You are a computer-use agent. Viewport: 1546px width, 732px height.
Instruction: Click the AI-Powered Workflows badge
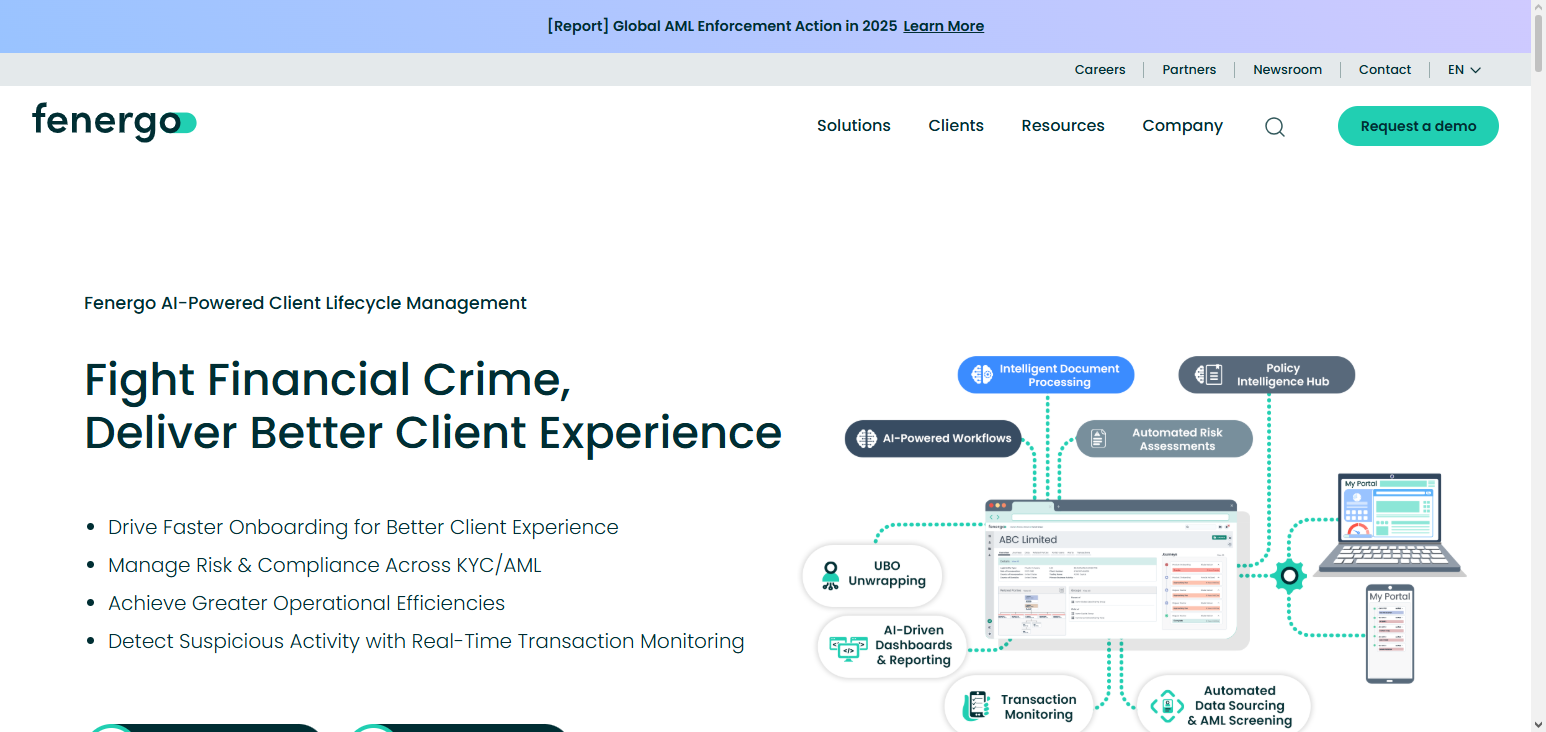[x=932, y=438]
